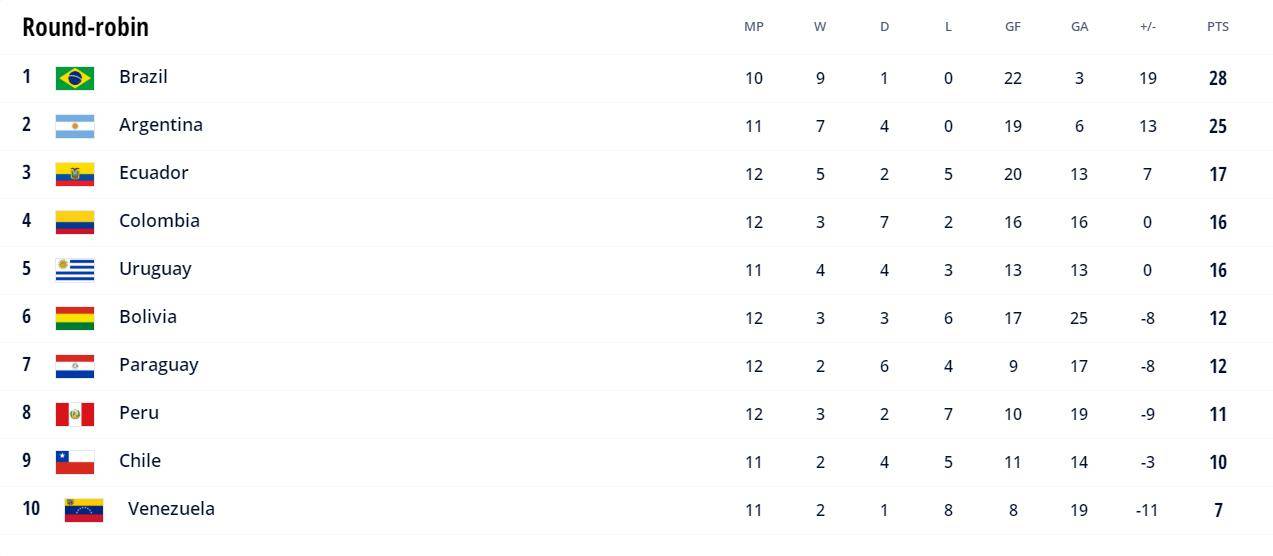Click the Round-robin heading
The width and height of the screenshot is (1273, 556).
click(x=85, y=27)
